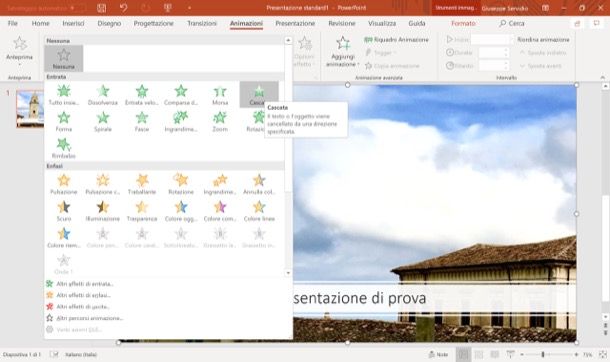Select the Traballante emphasis effect

point(142,184)
